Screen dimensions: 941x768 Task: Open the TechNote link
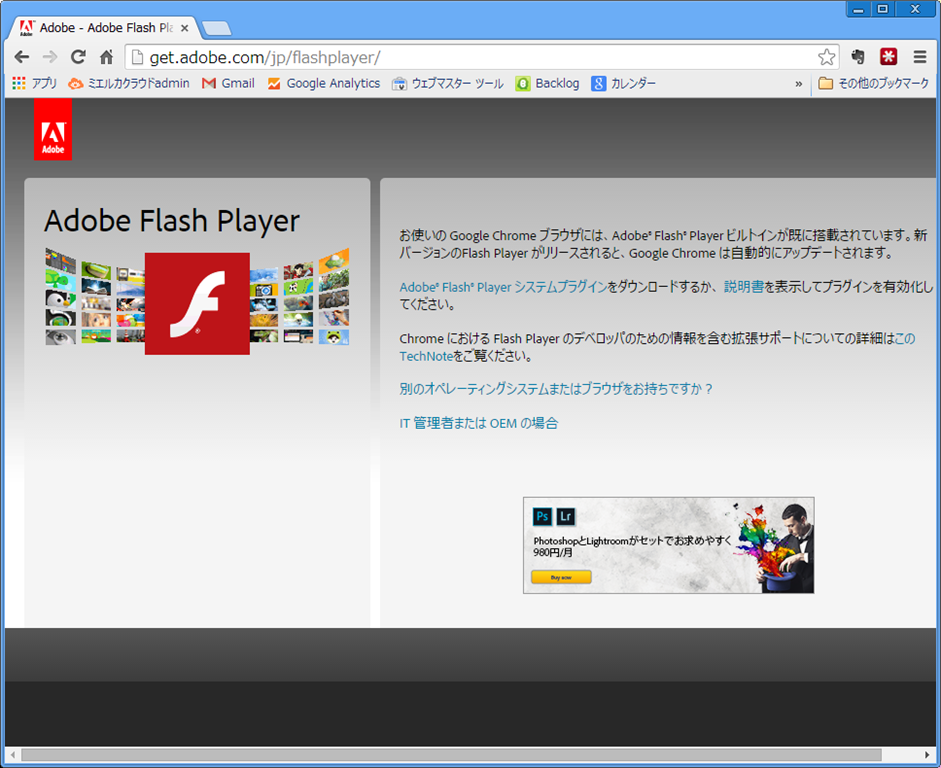click(x=426, y=356)
